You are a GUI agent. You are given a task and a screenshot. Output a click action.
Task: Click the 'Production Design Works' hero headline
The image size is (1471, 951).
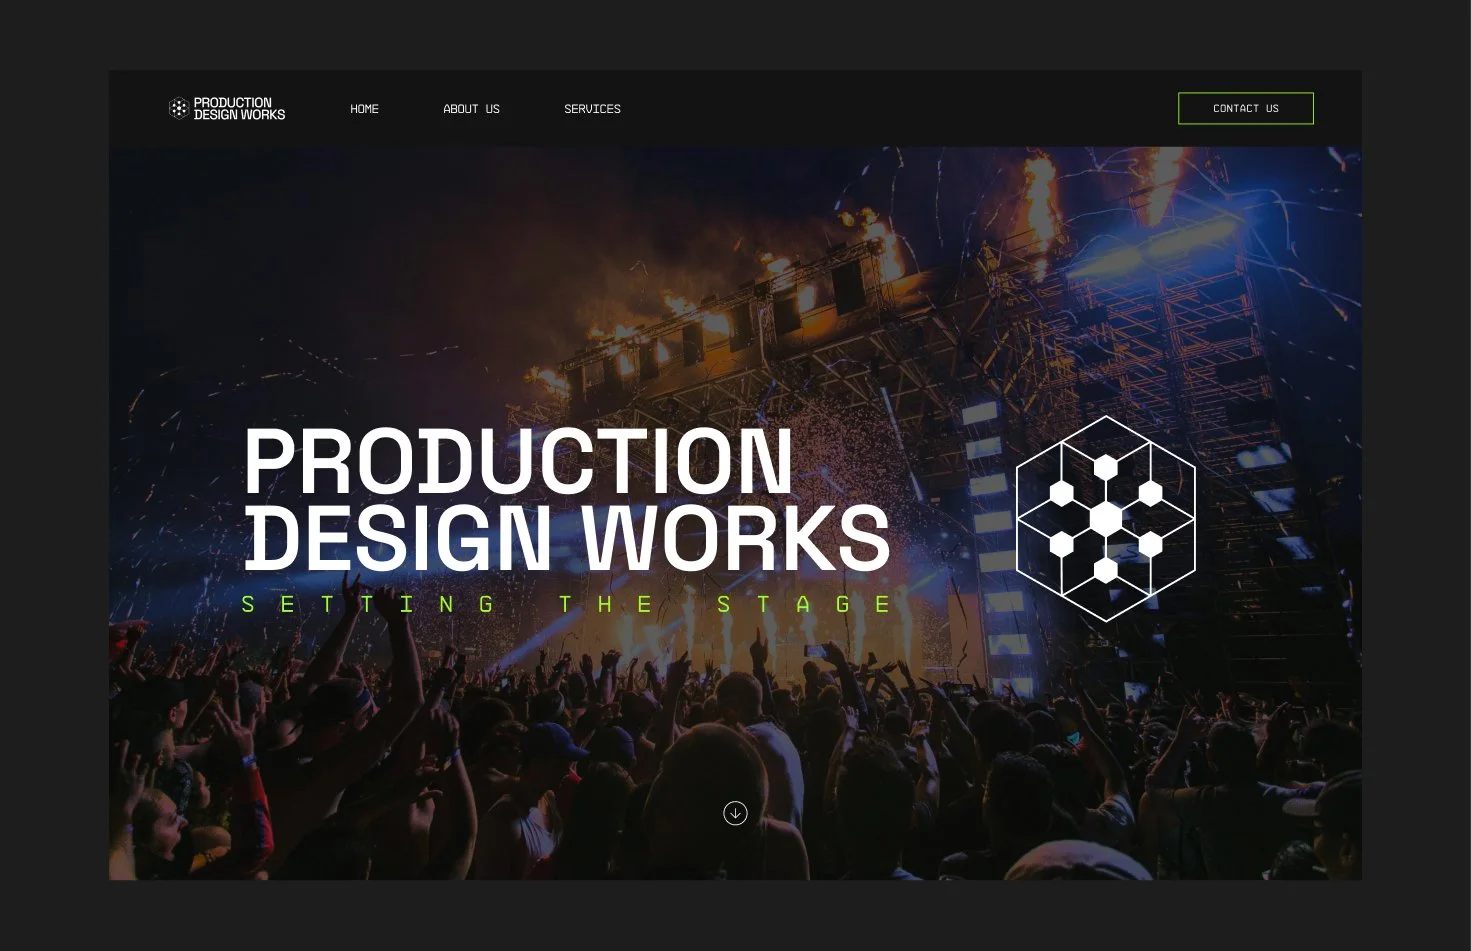(x=566, y=499)
